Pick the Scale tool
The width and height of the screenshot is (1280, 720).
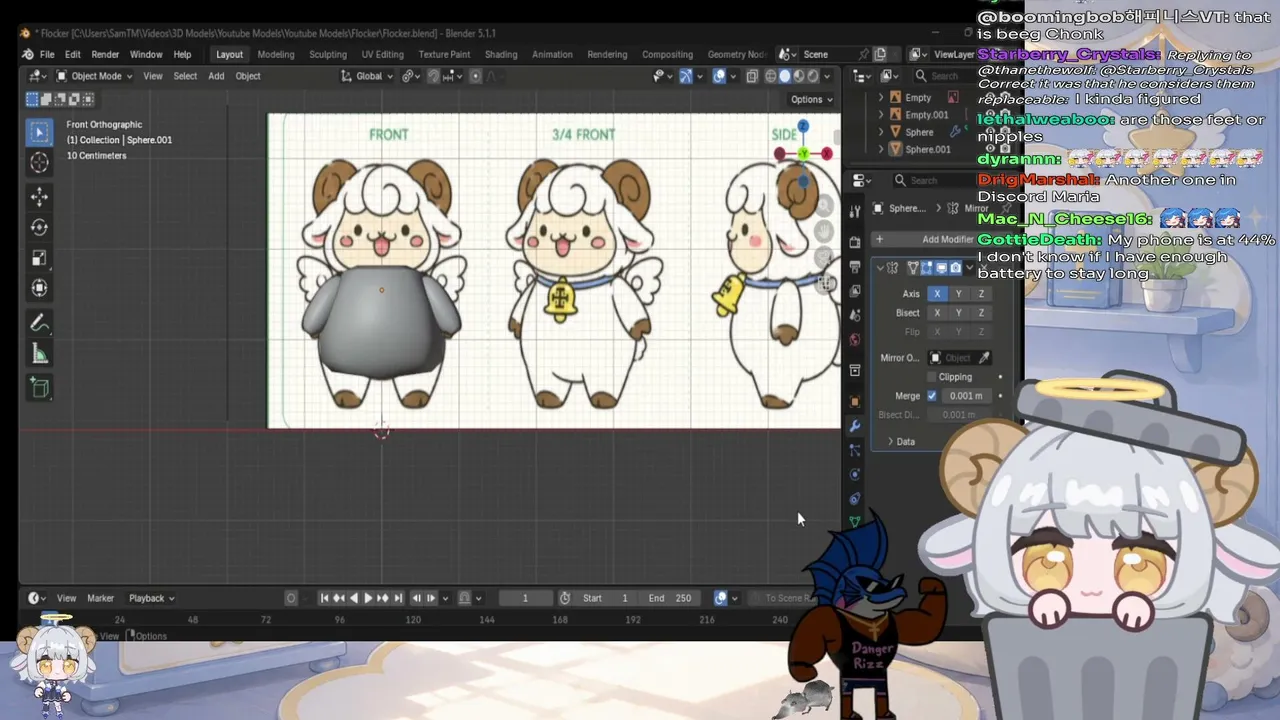[39, 257]
